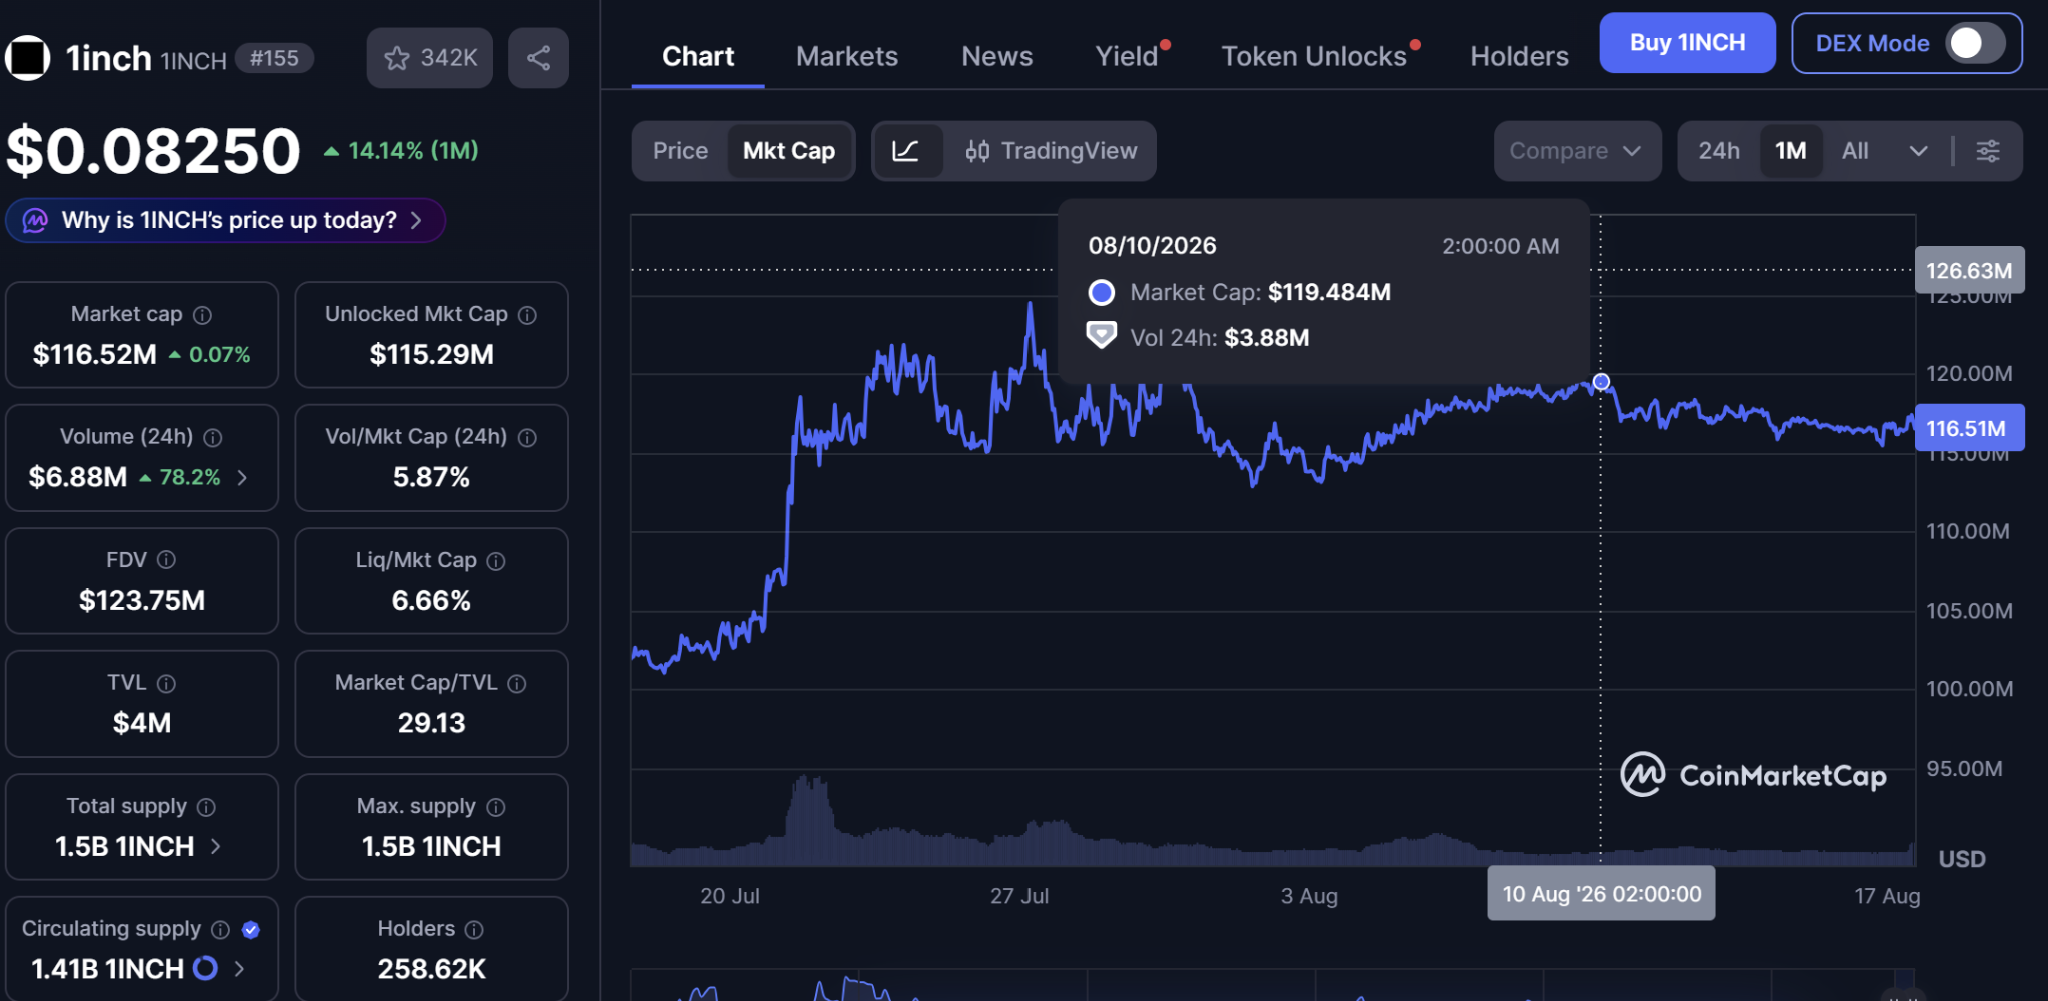The width and height of the screenshot is (2048, 1001).
Task: Expand Total supply details arrow
Action: point(216,846)
